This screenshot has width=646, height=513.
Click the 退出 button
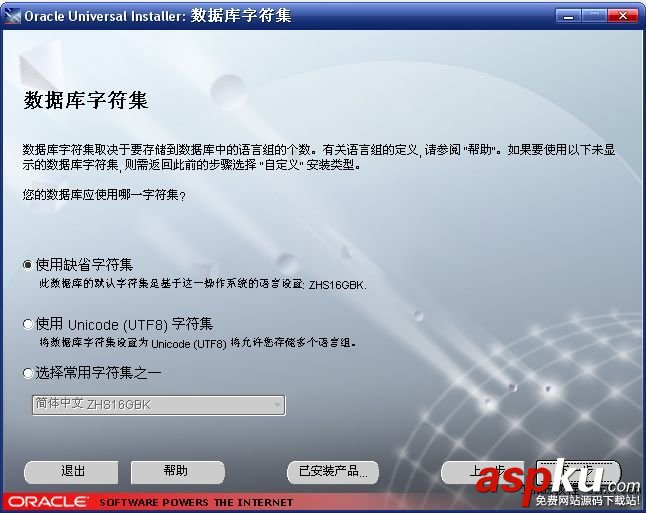point(71,472)
